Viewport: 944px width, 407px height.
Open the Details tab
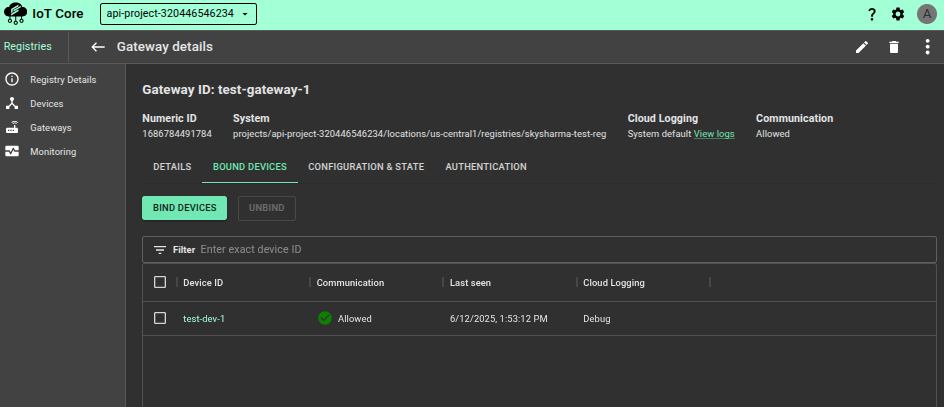(x=172, y=167)
